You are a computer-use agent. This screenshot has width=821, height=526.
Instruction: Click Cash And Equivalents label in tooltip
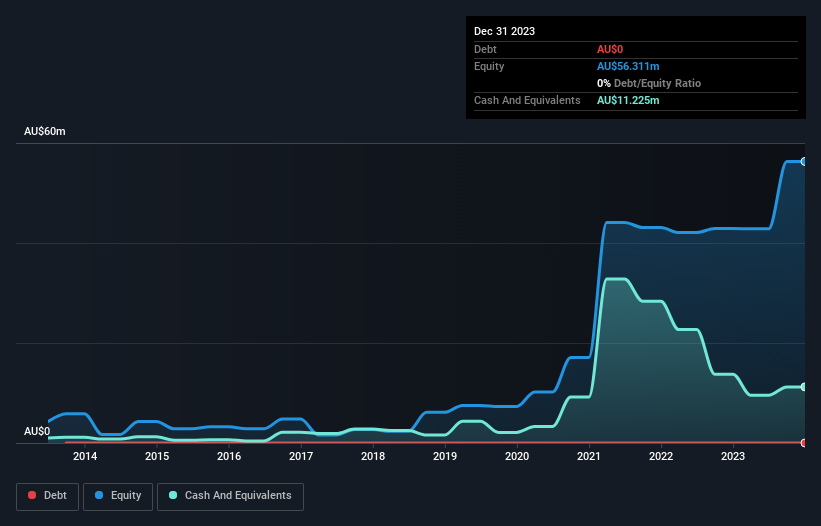(527, 100)
